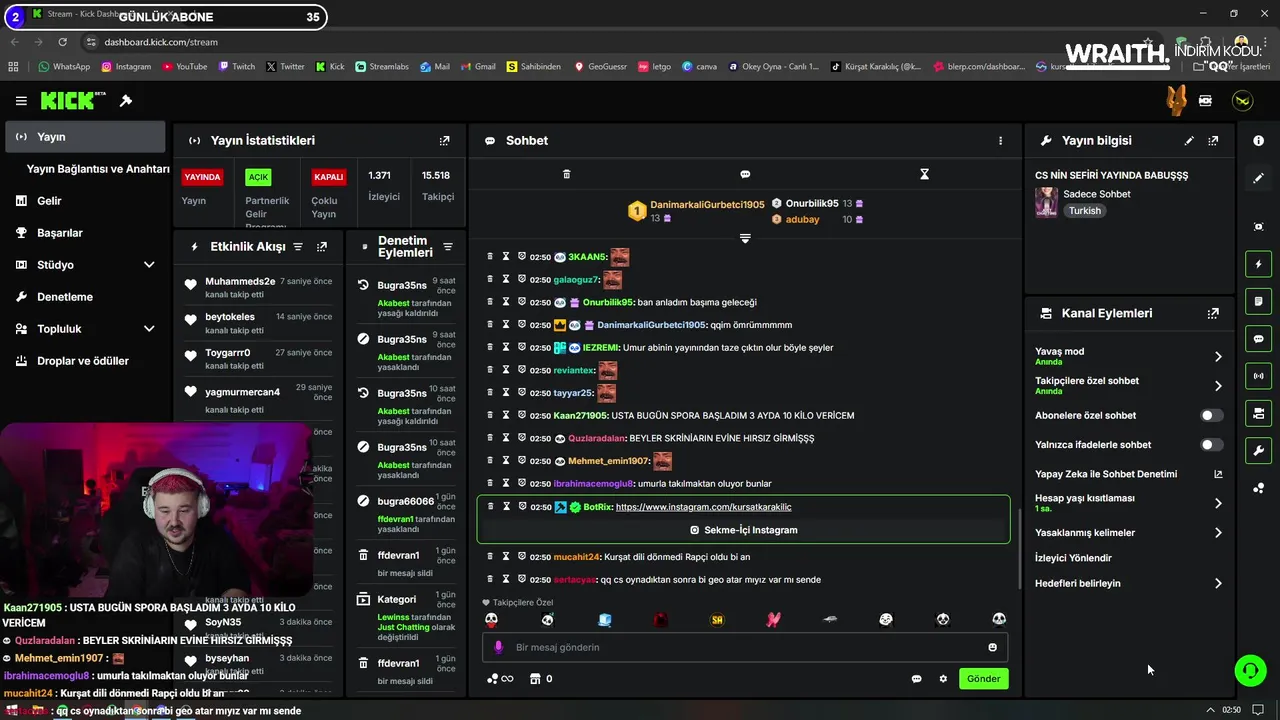Click the message input field
The image size is (1280, 720).
(x=745, y=647)
